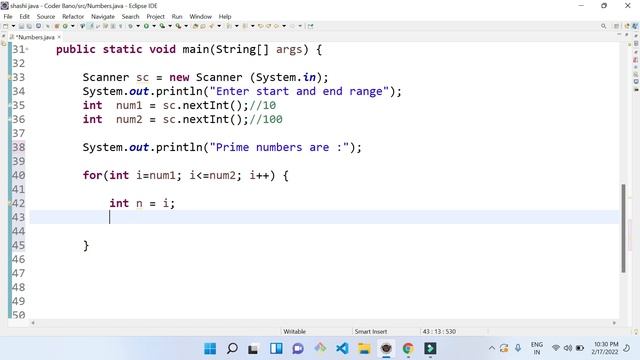Viewport: 640px width, 360px height.
Task: Show hidden system tray icons chevron
Action: (x=492, y=348)
